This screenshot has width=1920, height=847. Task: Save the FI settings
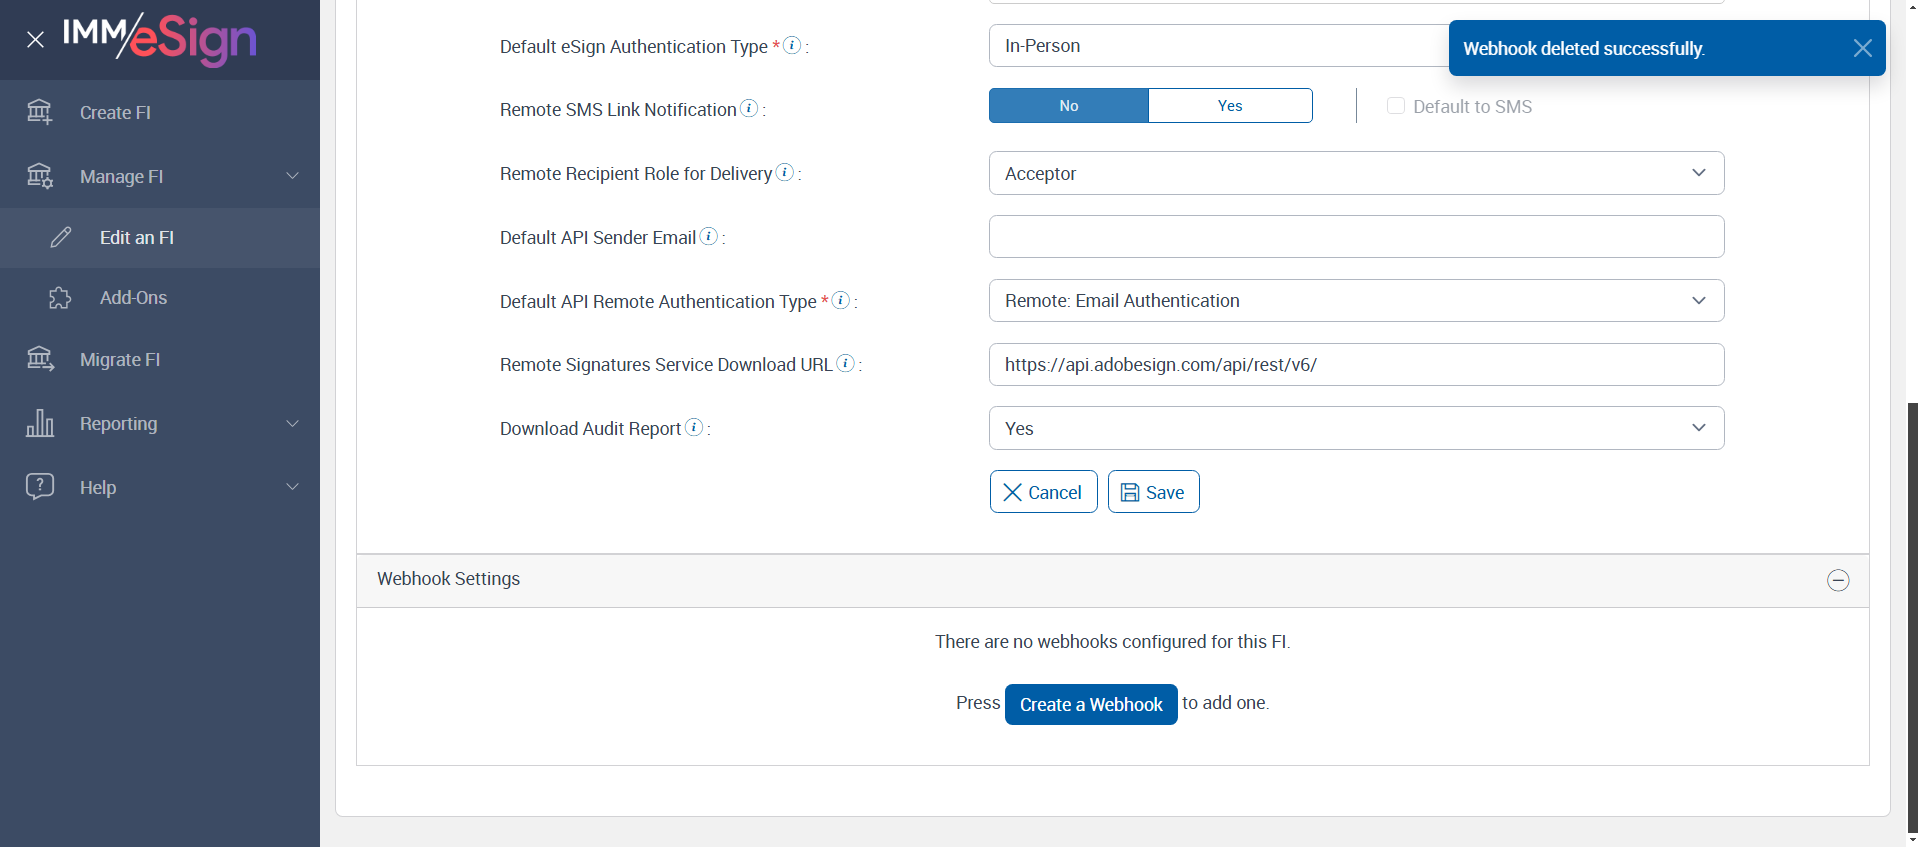pyautogui.click(x=1153, y=492)
